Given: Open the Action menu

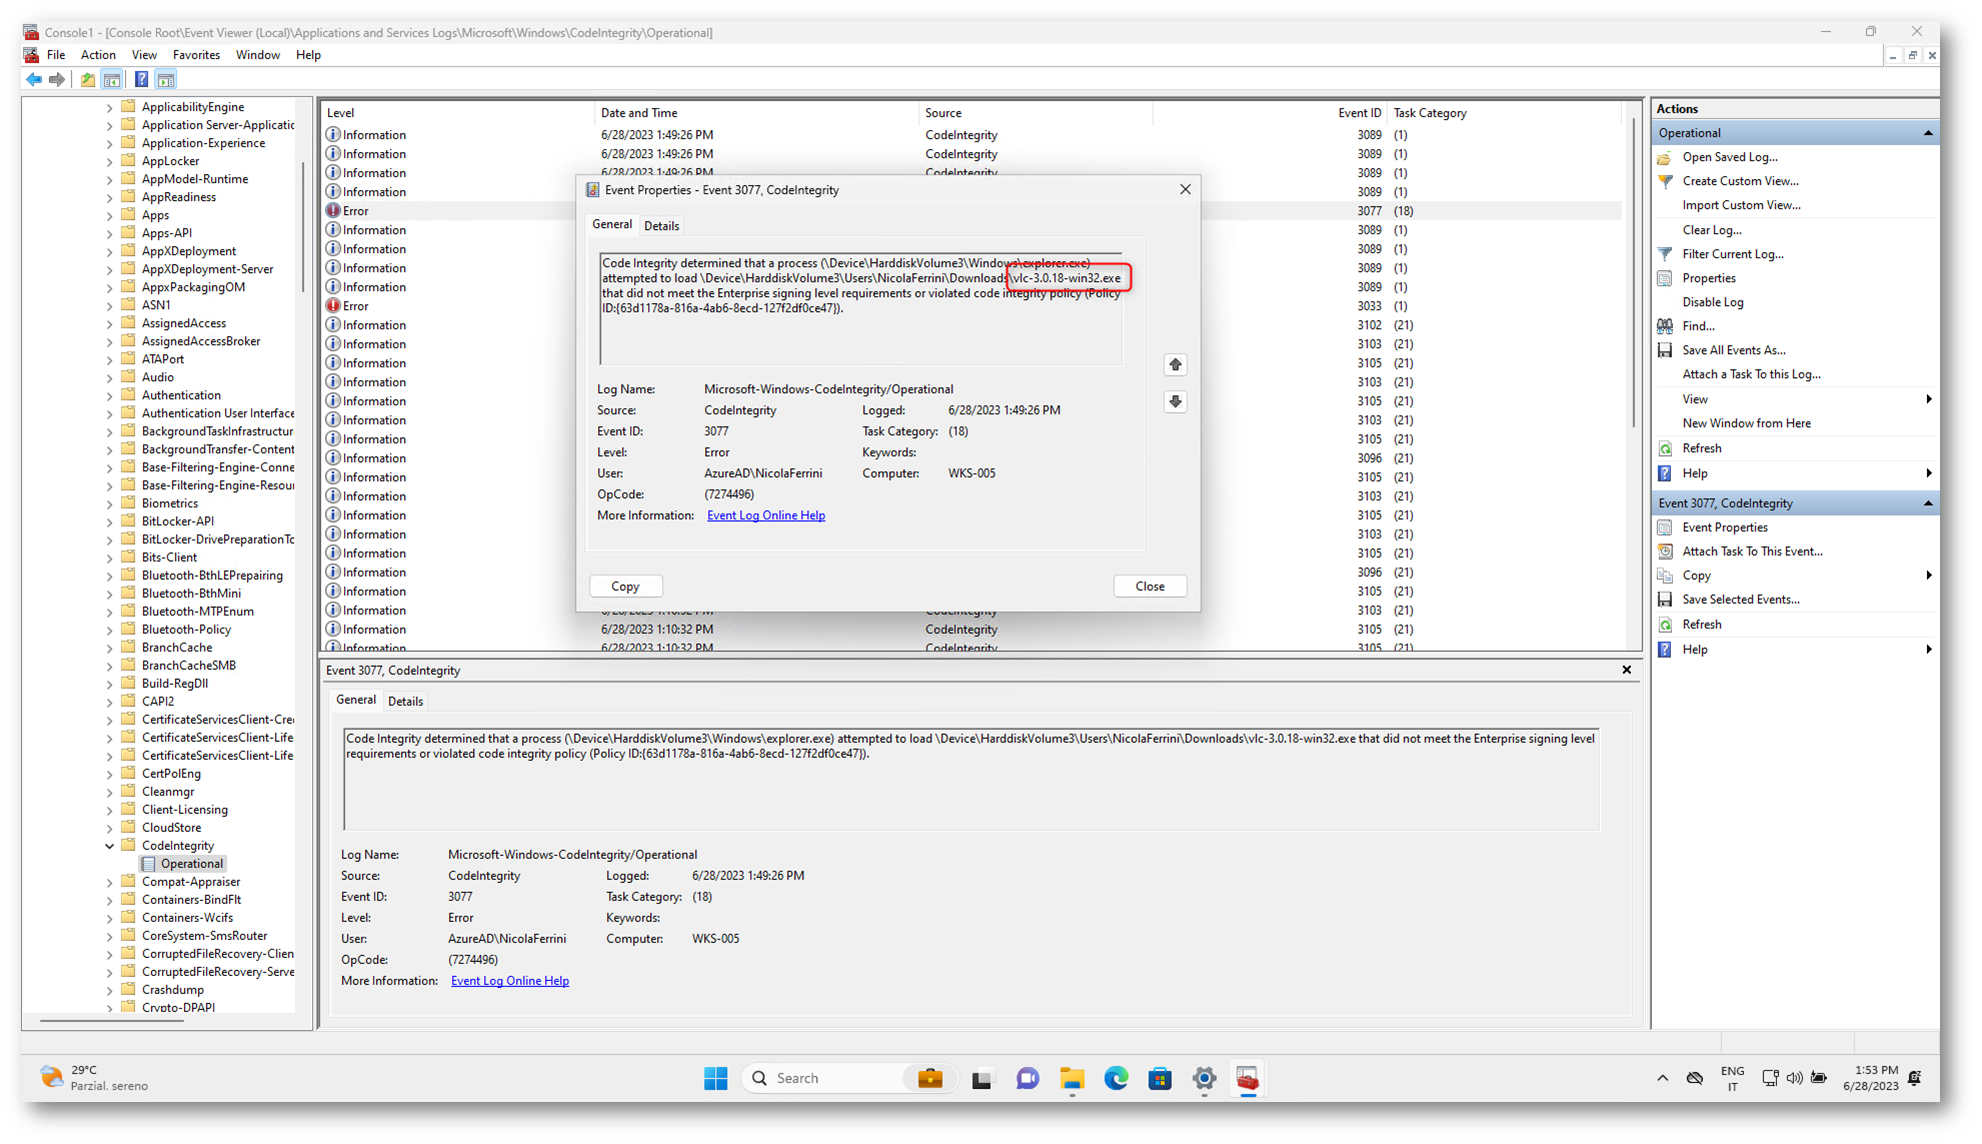Looking at the screenshot, I should [x=98, y=55].
